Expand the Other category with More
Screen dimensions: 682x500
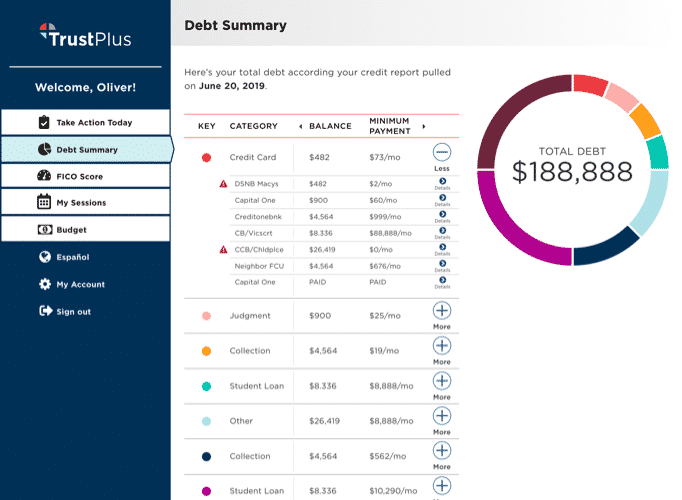tap(442, 421)
